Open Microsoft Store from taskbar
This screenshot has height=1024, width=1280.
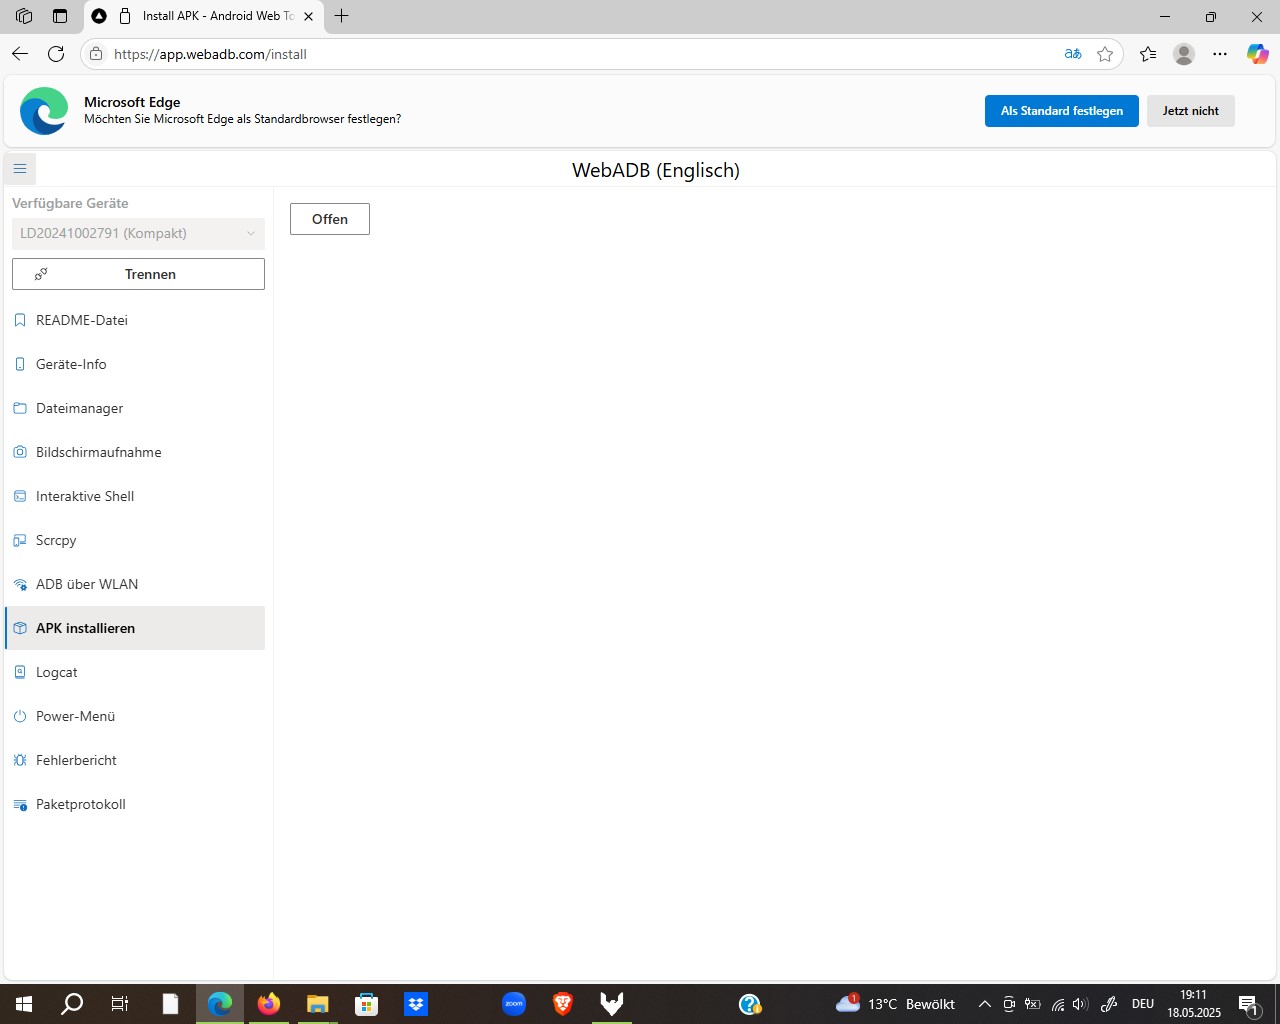click(x=367, y=1004)
